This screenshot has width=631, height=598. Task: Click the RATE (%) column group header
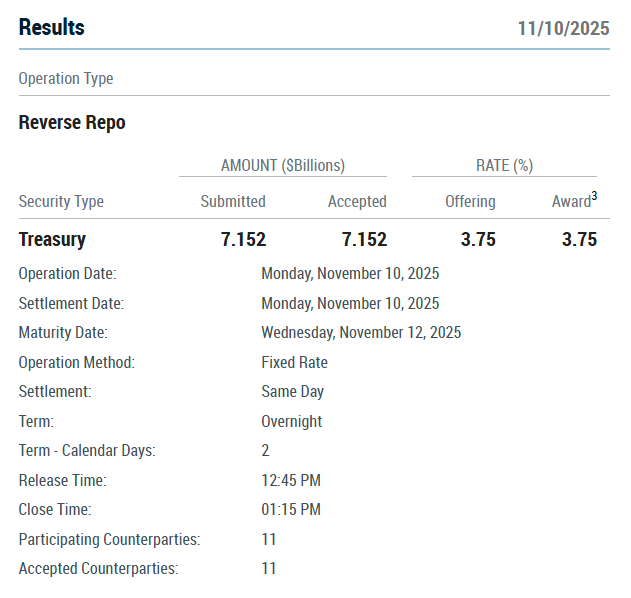(x=505, y=165)
